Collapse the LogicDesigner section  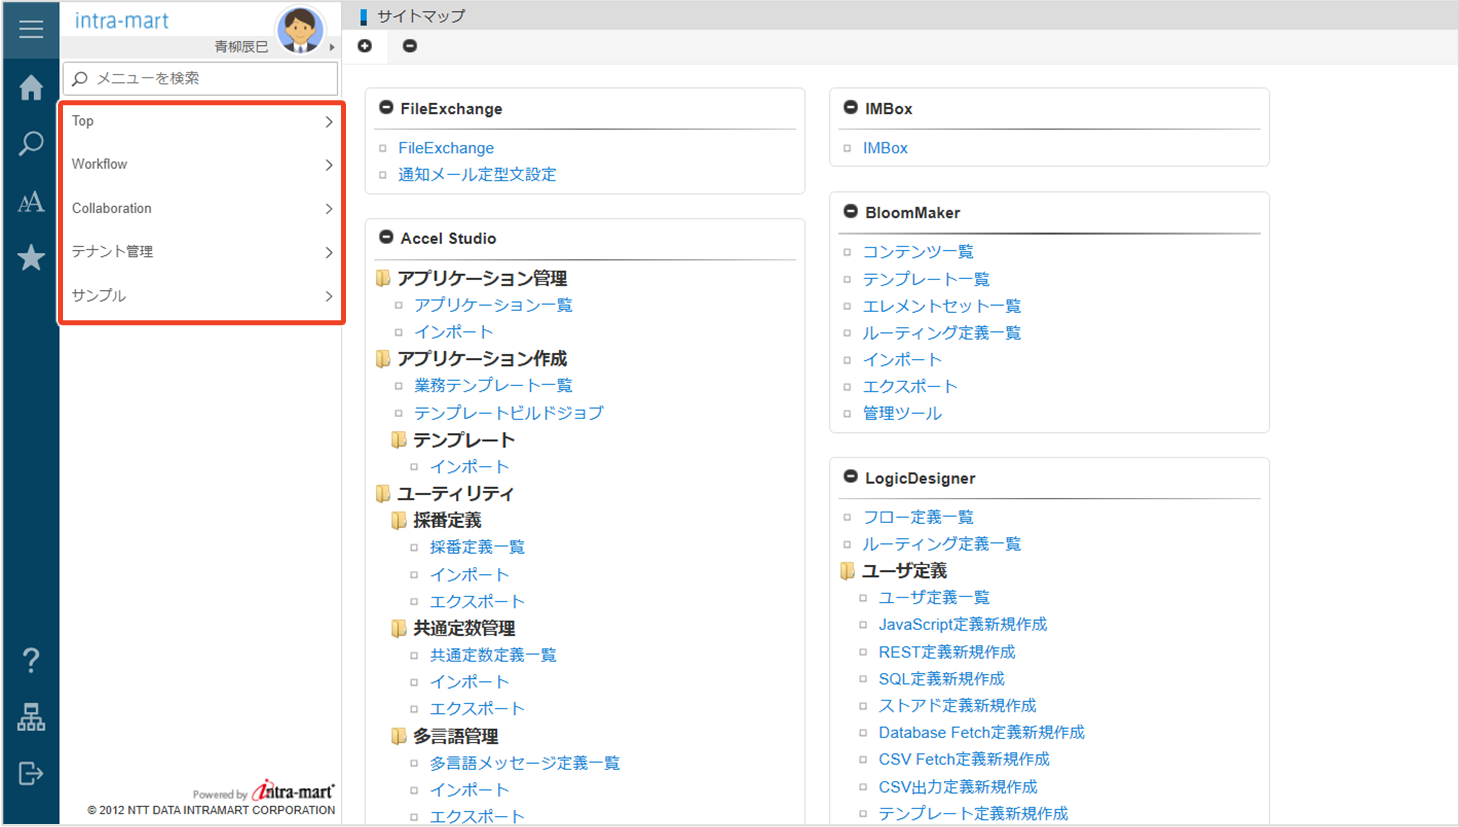pos(850,477)
